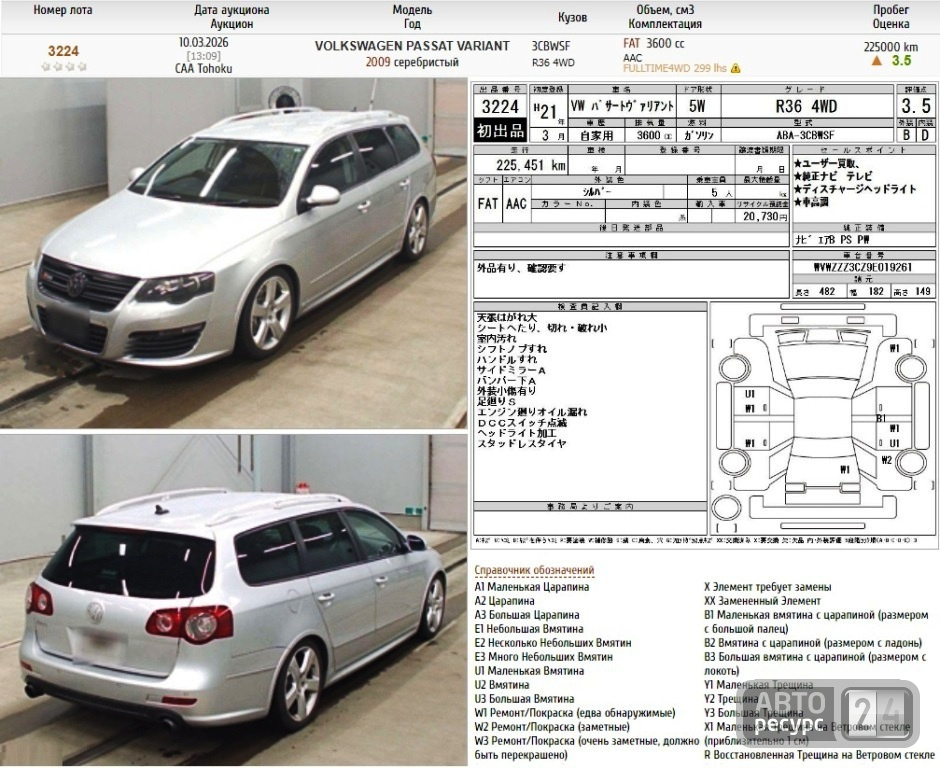
Task: Click the 'Справочник обозначений' heading
Action: click(534, 570)
